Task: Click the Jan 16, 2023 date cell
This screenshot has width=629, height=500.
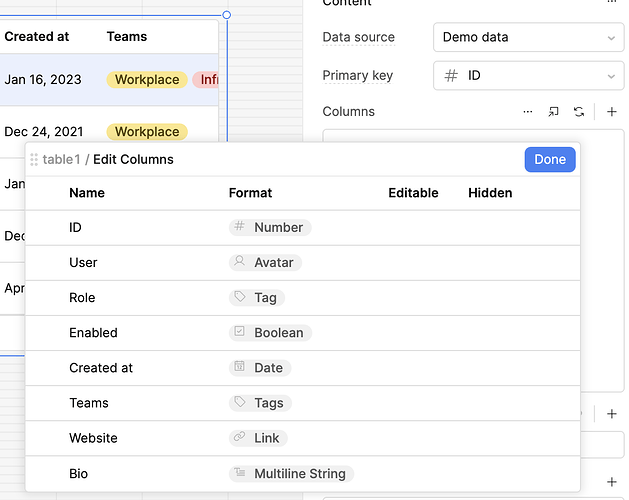Action: point(43,79)
